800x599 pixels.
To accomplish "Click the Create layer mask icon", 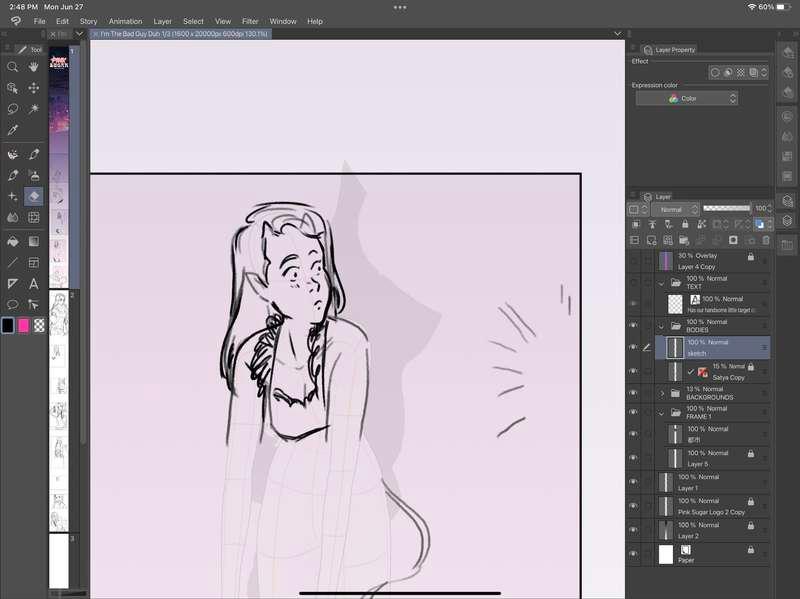I will pyautogui.click(x=733, y=240).
